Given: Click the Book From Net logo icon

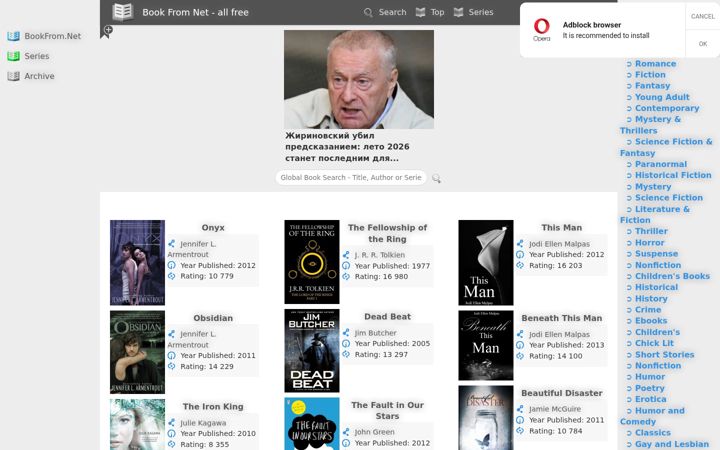Looking at the screenshot, I should (x=123, y=12).
